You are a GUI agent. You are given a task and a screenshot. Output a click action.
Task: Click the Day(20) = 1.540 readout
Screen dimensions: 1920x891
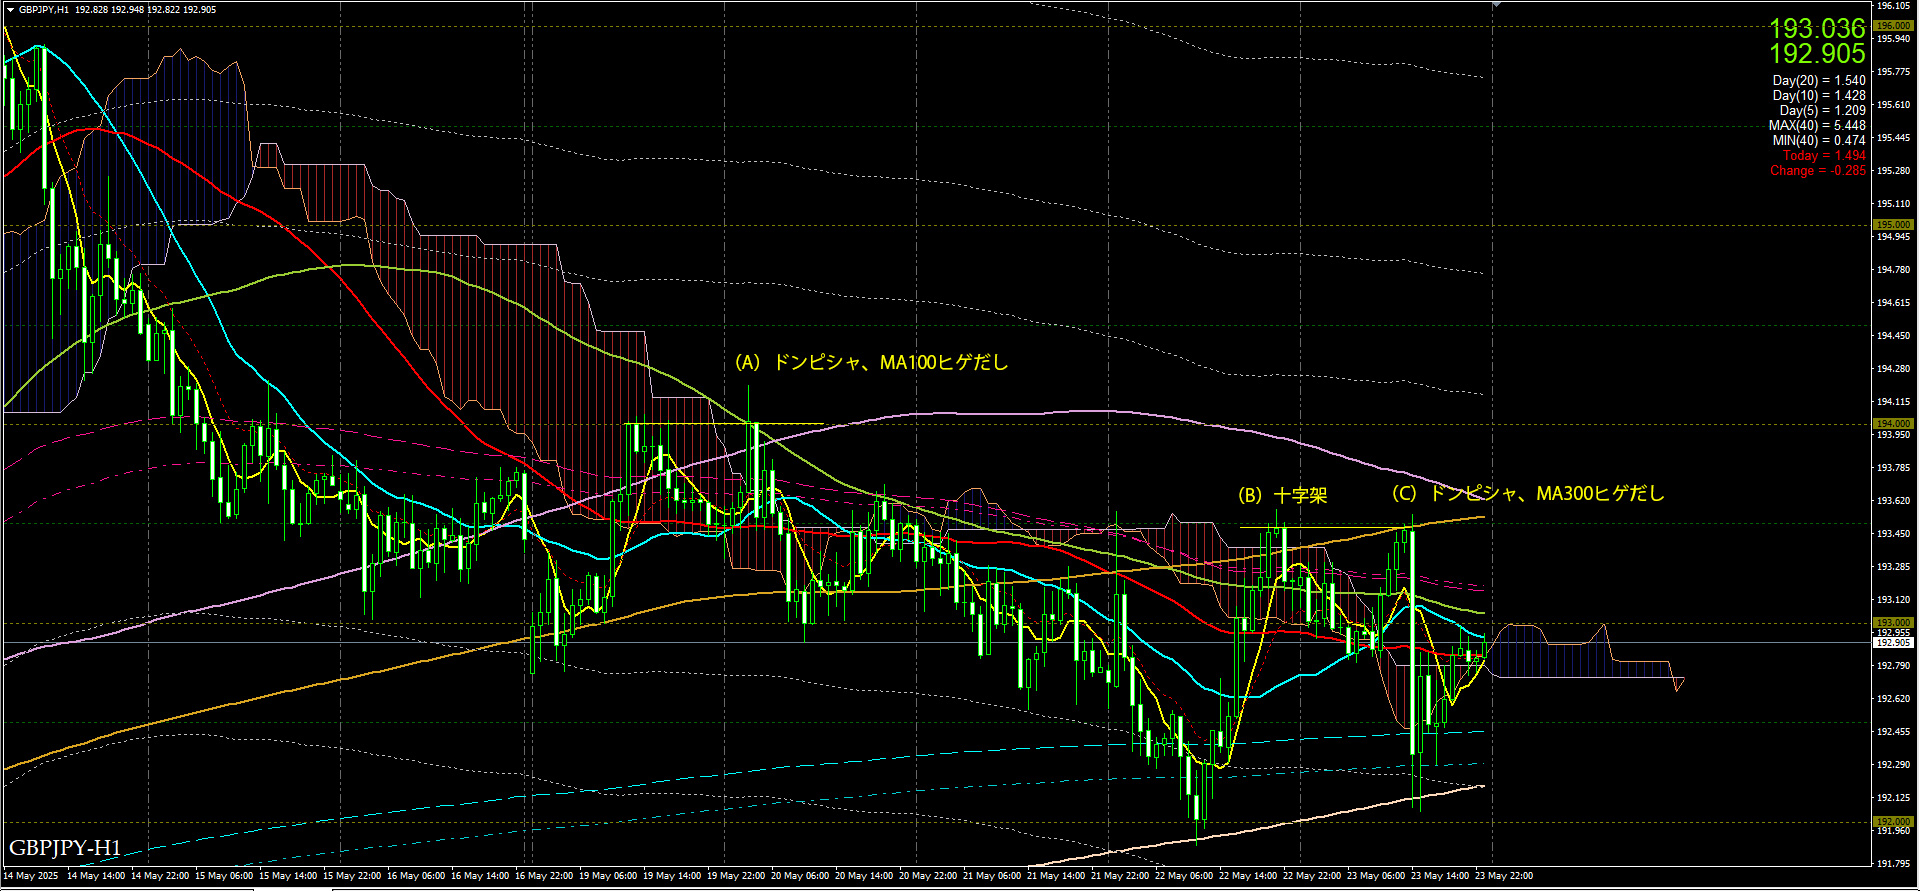coord(1819,80)
